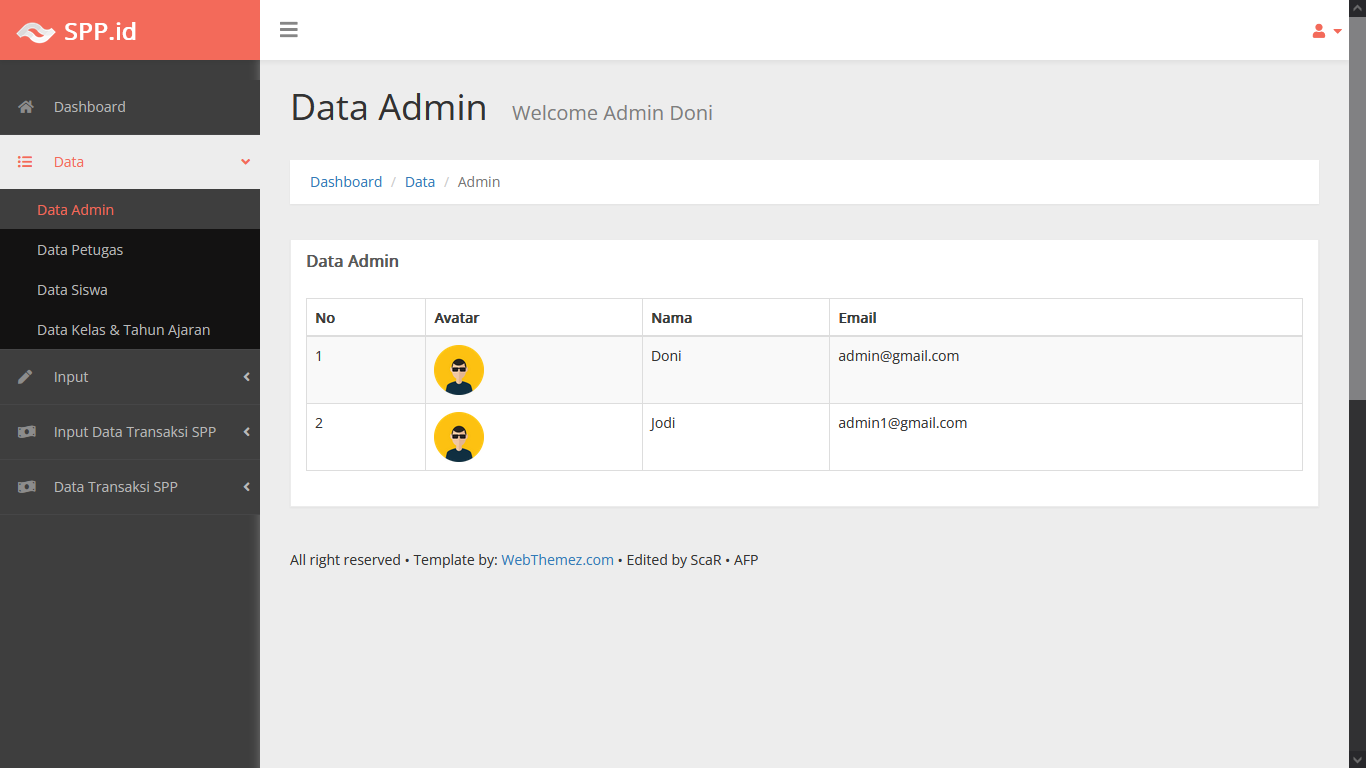This screenshot has width=1366, height=768.
Task: Collapse the Data menu chevron
Action: [245, 162]
